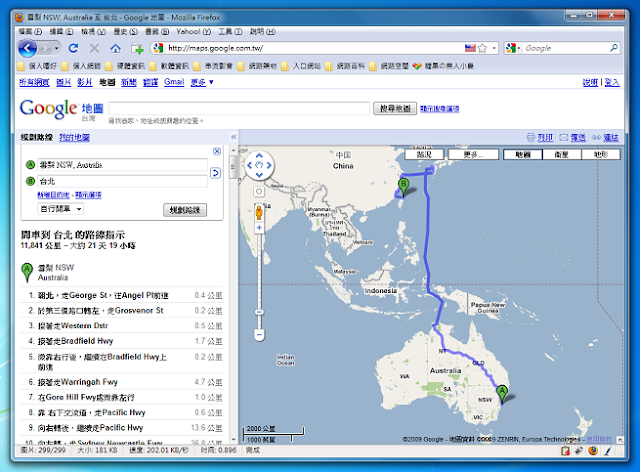Select step 7 Gore Hill Fwy
This screenshot has width=640, height=472.
pos(122,397)
